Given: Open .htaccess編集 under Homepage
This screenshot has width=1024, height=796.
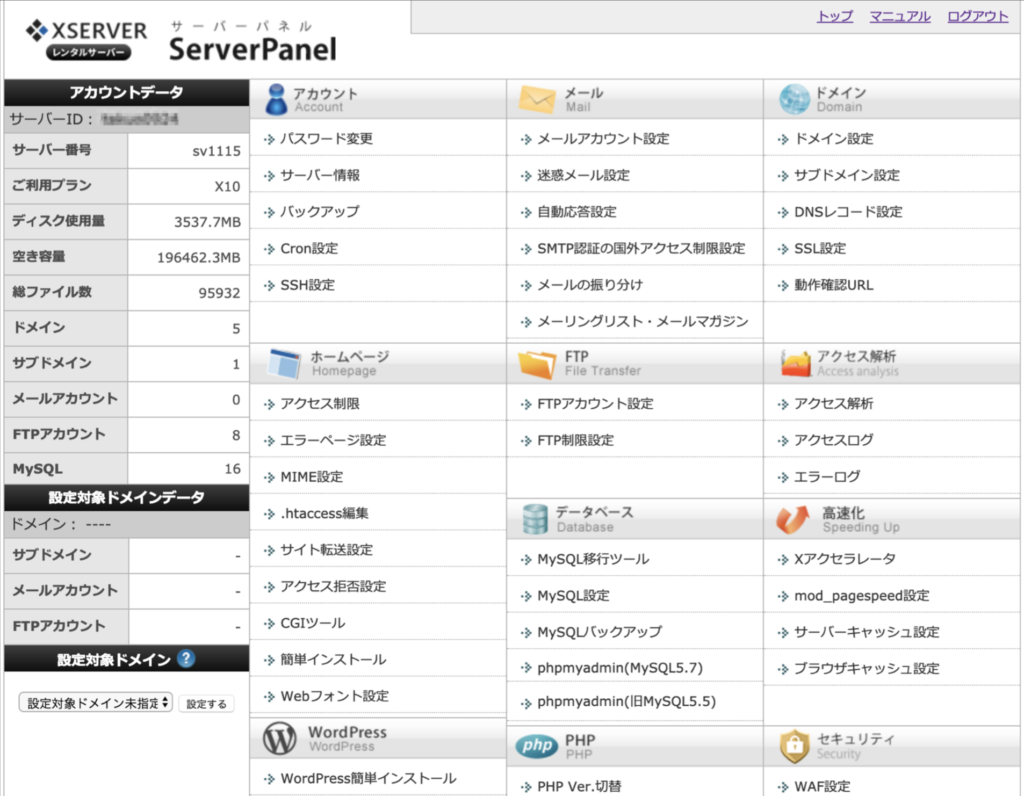Looking at the screenshot, I should pyautogui.click(x=324, y=513).
